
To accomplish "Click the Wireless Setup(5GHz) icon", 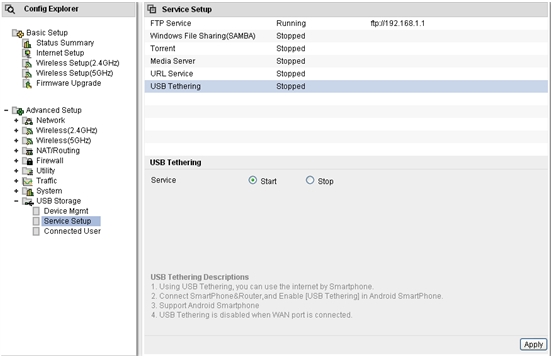I will 27,74.
